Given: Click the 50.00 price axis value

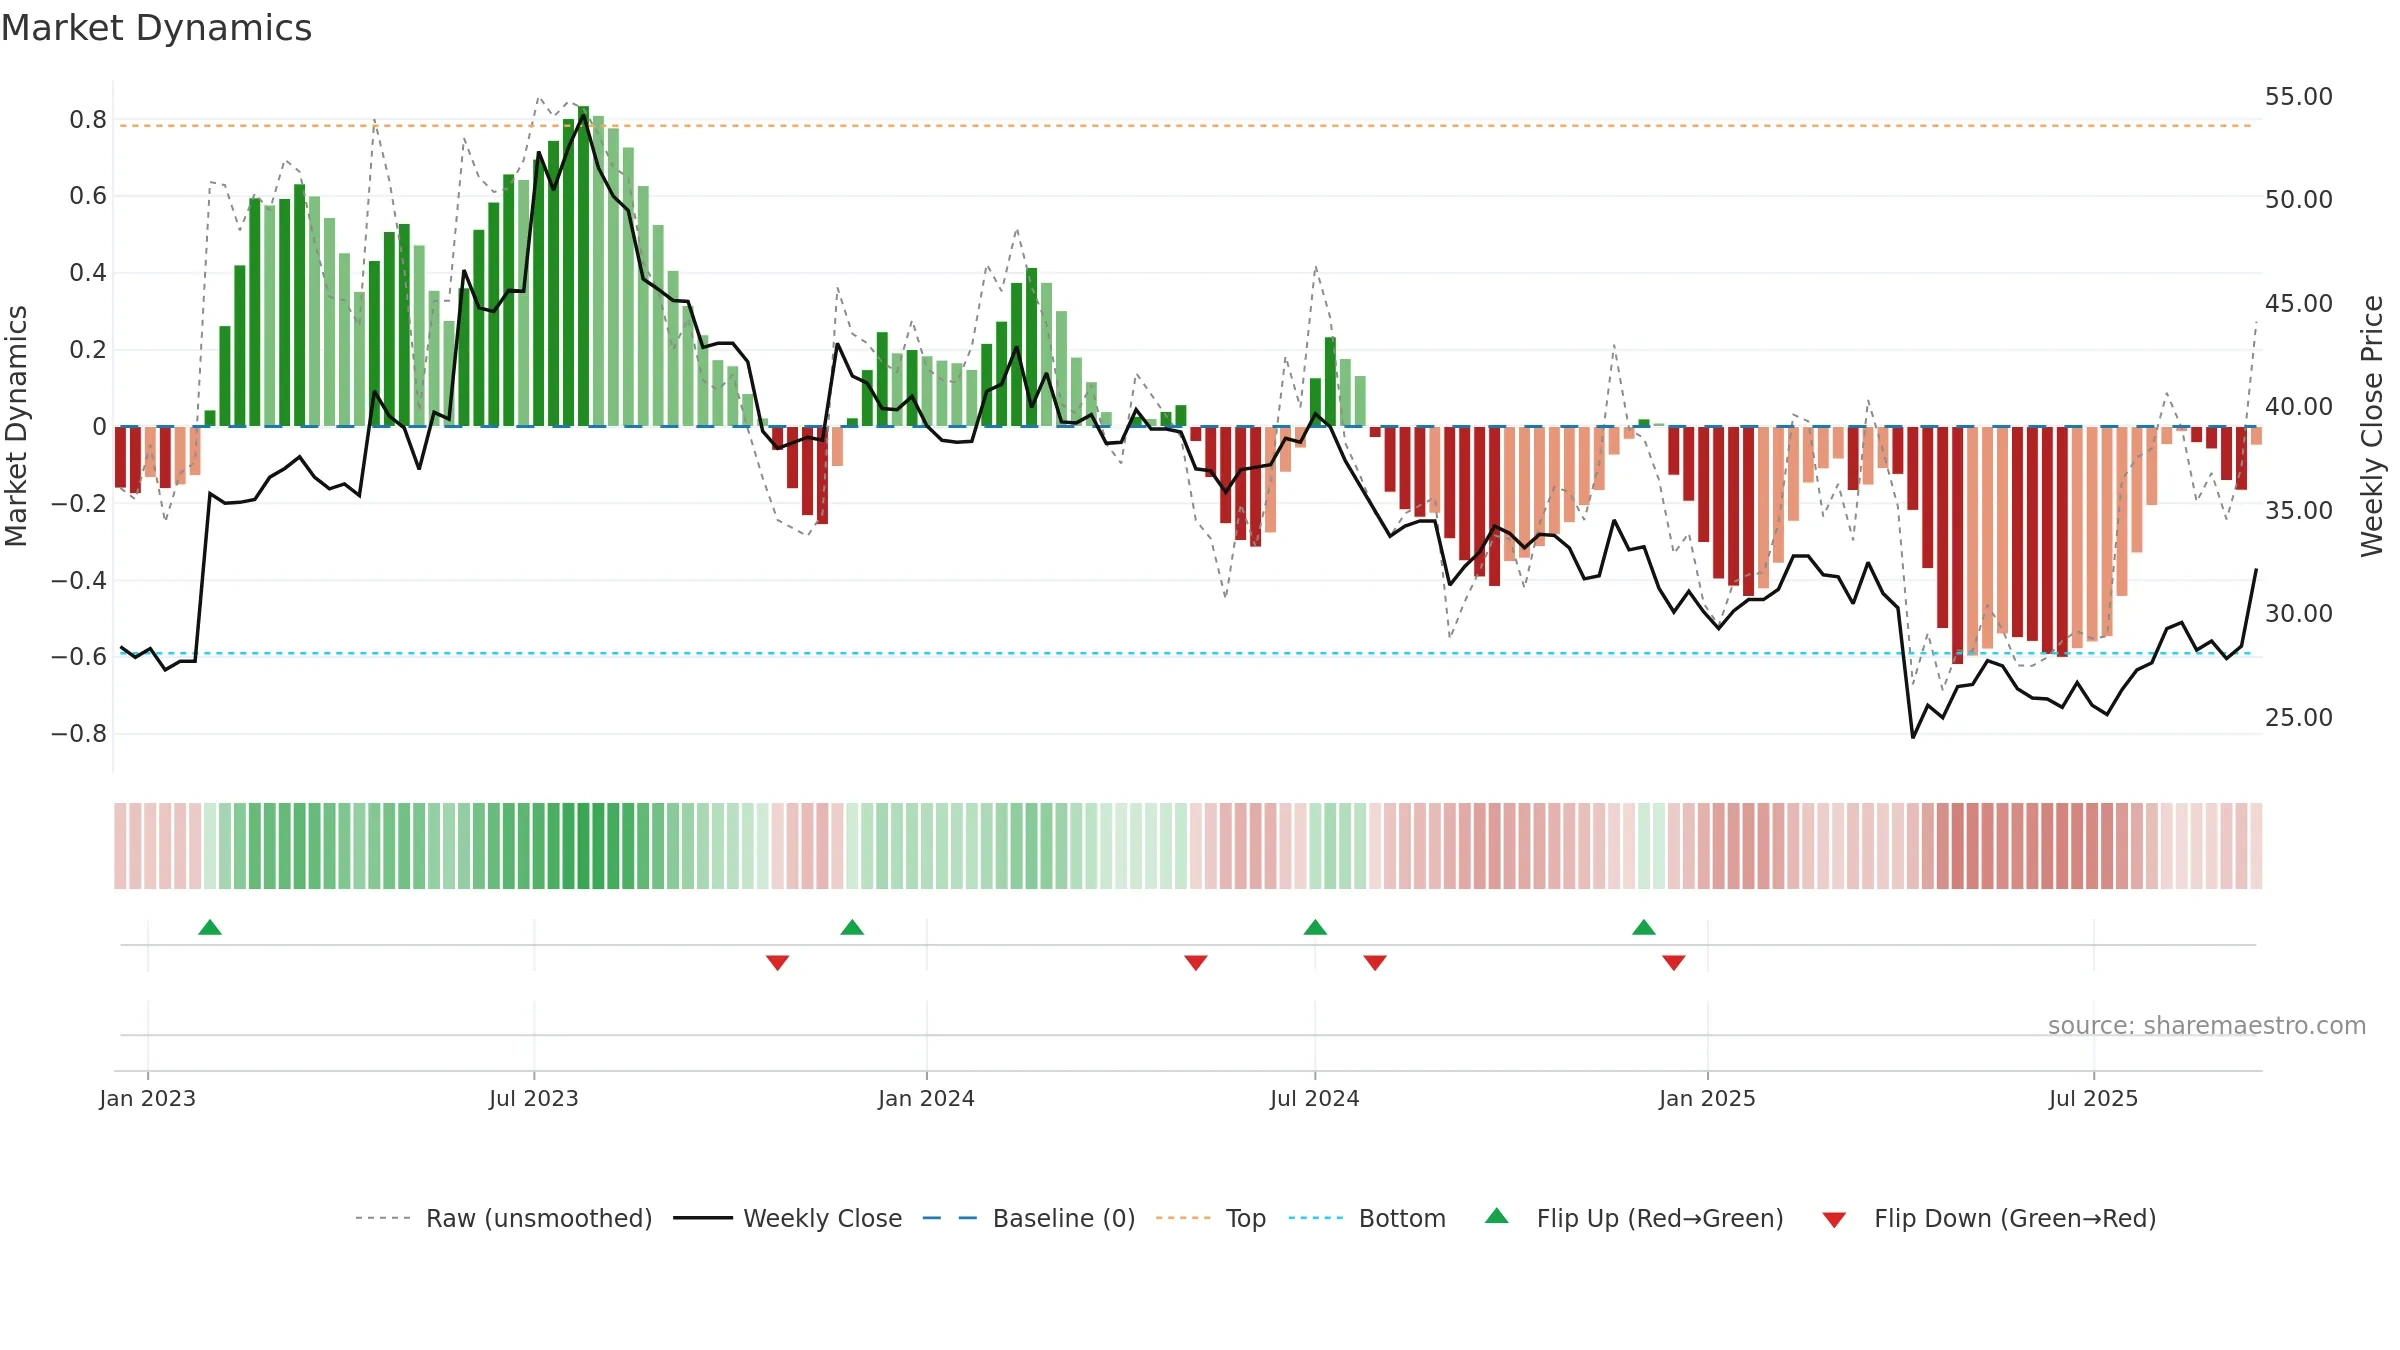Looking at the screenshot, I should click(2298, 200).
